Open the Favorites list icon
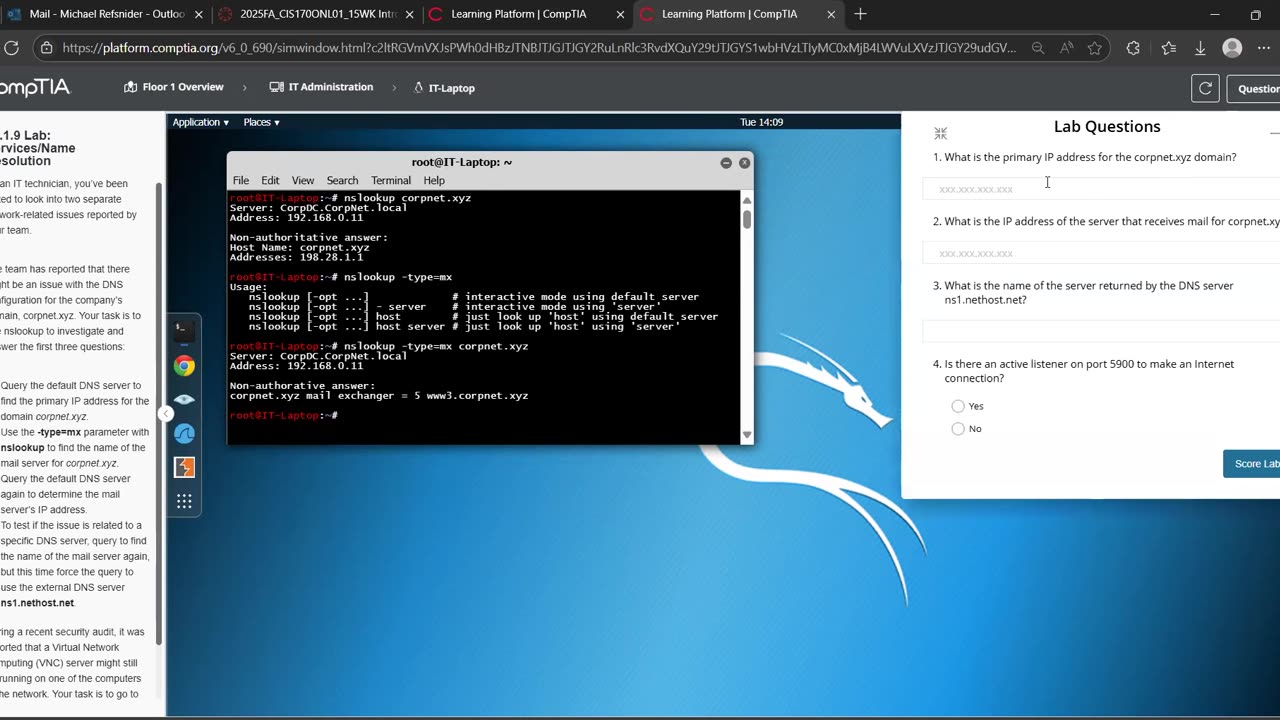 pyautogui.click(x=1169, y=48)
